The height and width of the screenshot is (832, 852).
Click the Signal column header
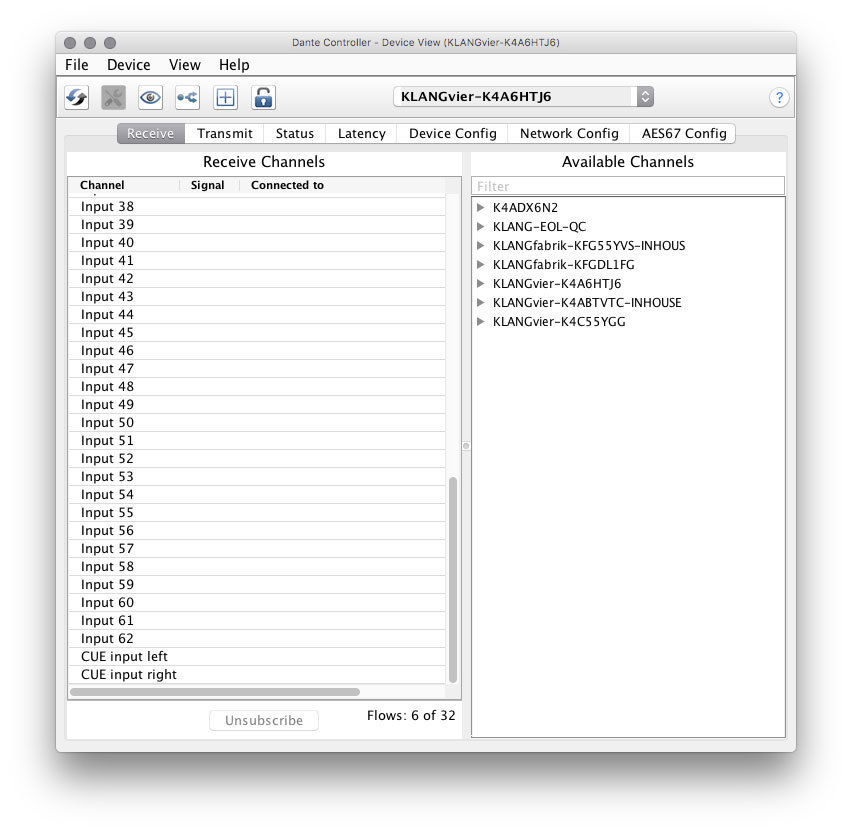208,185
